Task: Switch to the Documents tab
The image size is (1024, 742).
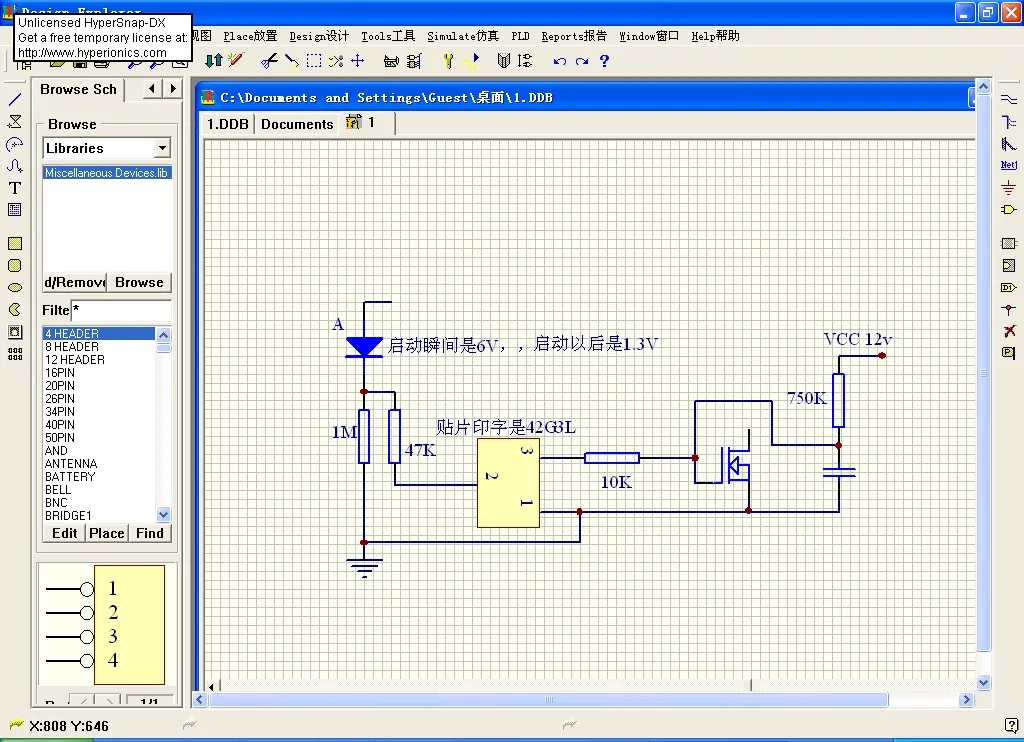Action: tap(297, 123)
